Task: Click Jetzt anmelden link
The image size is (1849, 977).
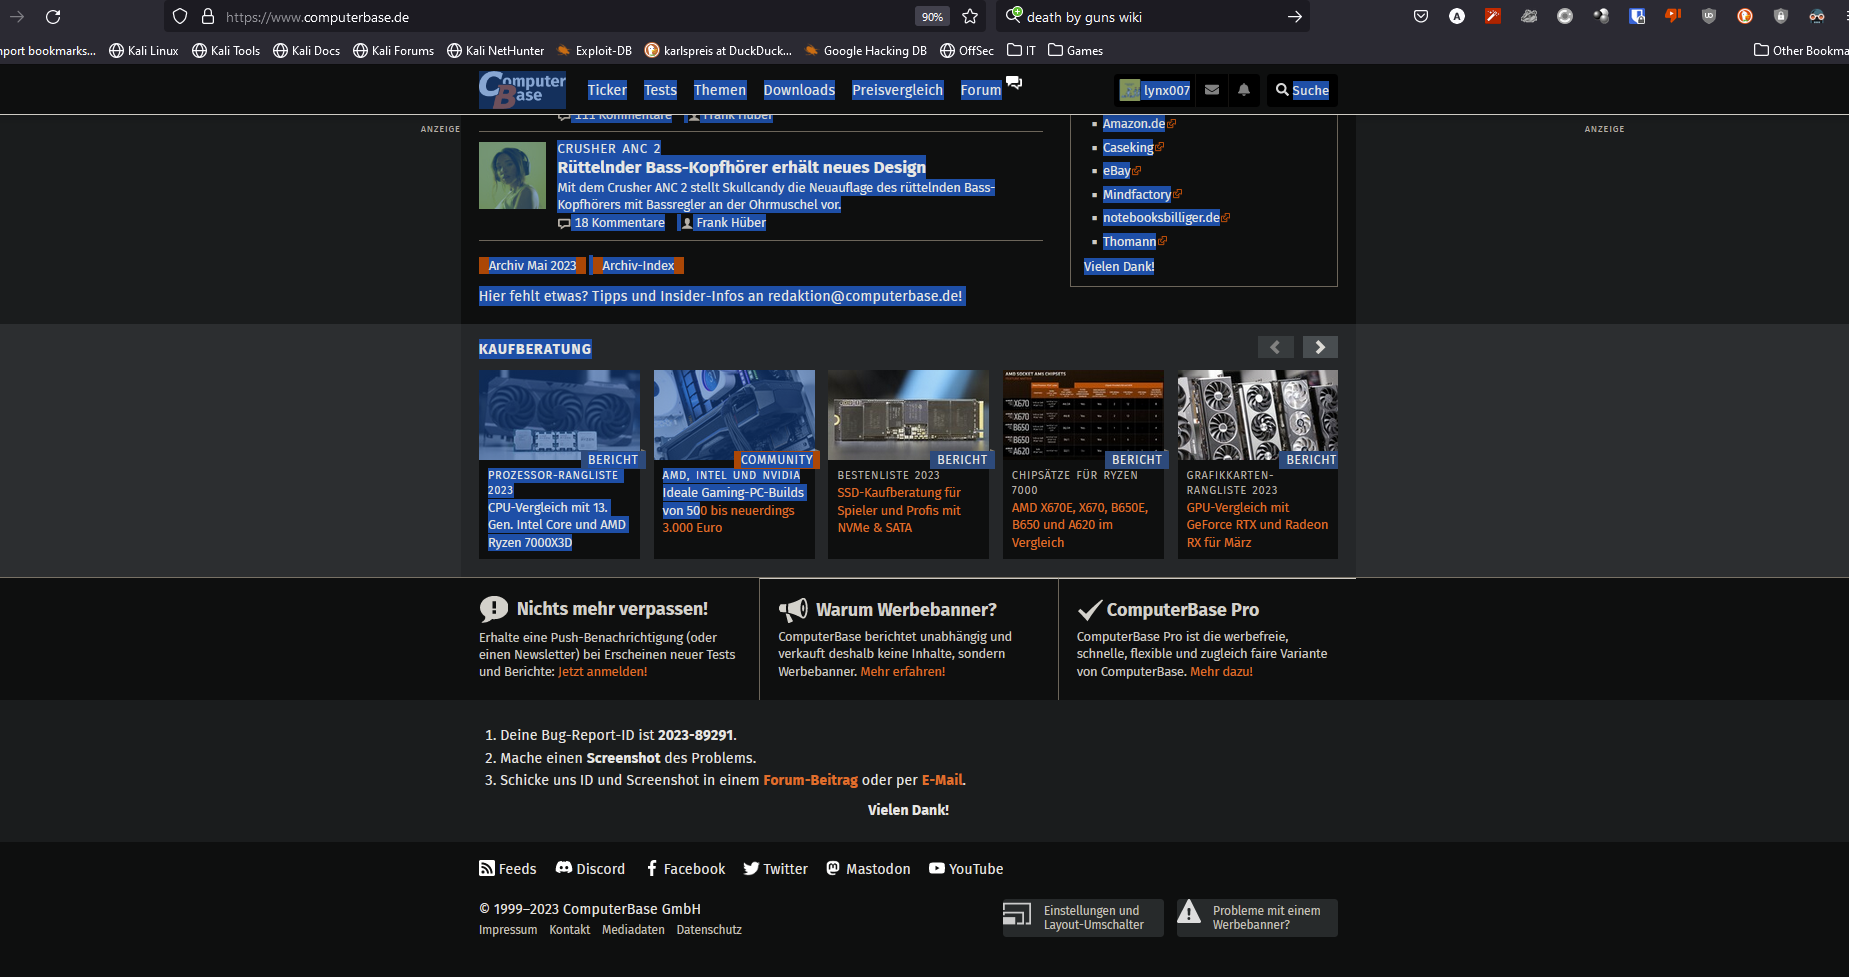Action: point(603,672)
